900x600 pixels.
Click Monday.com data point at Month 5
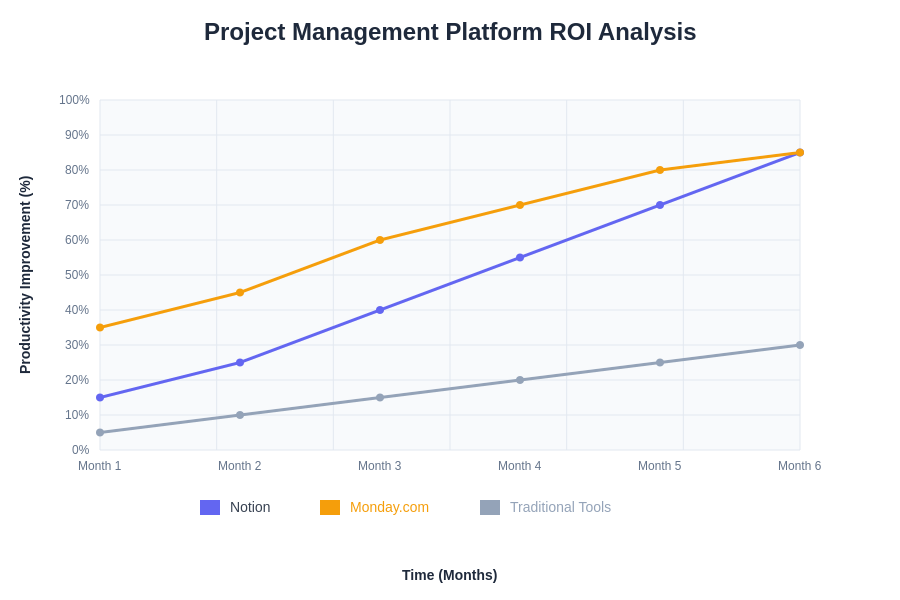coord(660,170)
